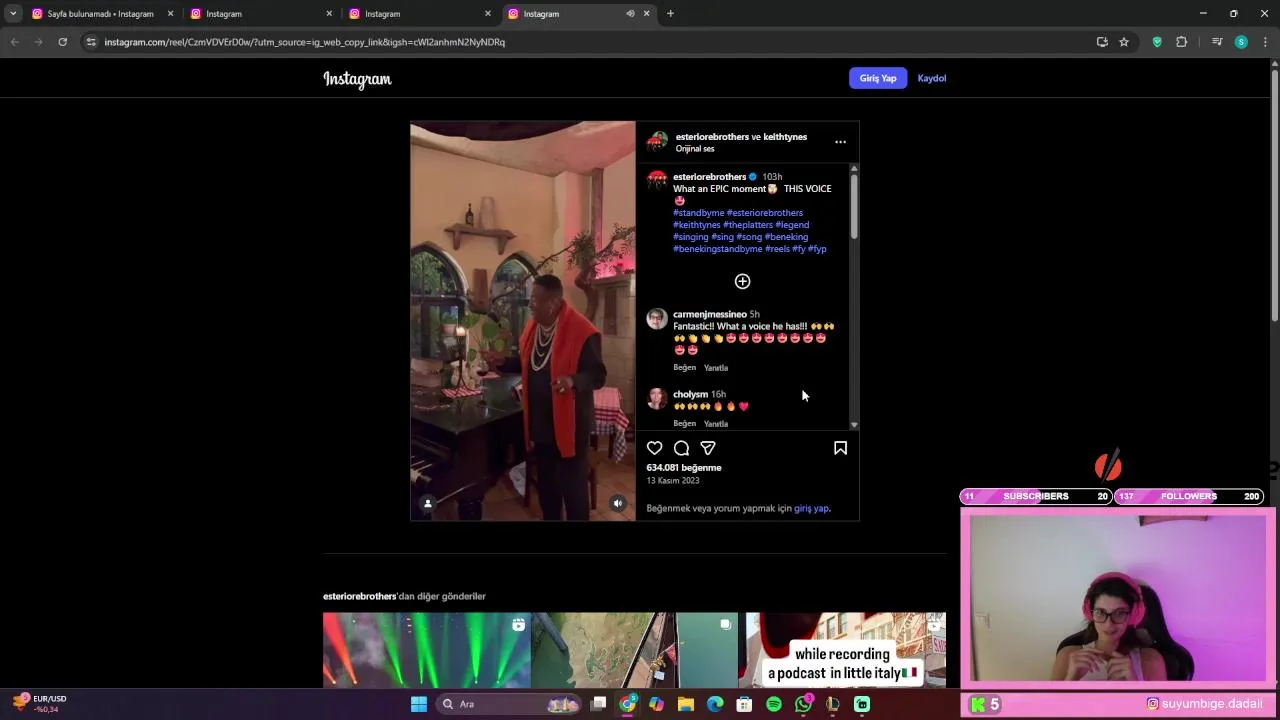
Task: Click the taskbar search box 'Ara'
Action: click(511, 704)
